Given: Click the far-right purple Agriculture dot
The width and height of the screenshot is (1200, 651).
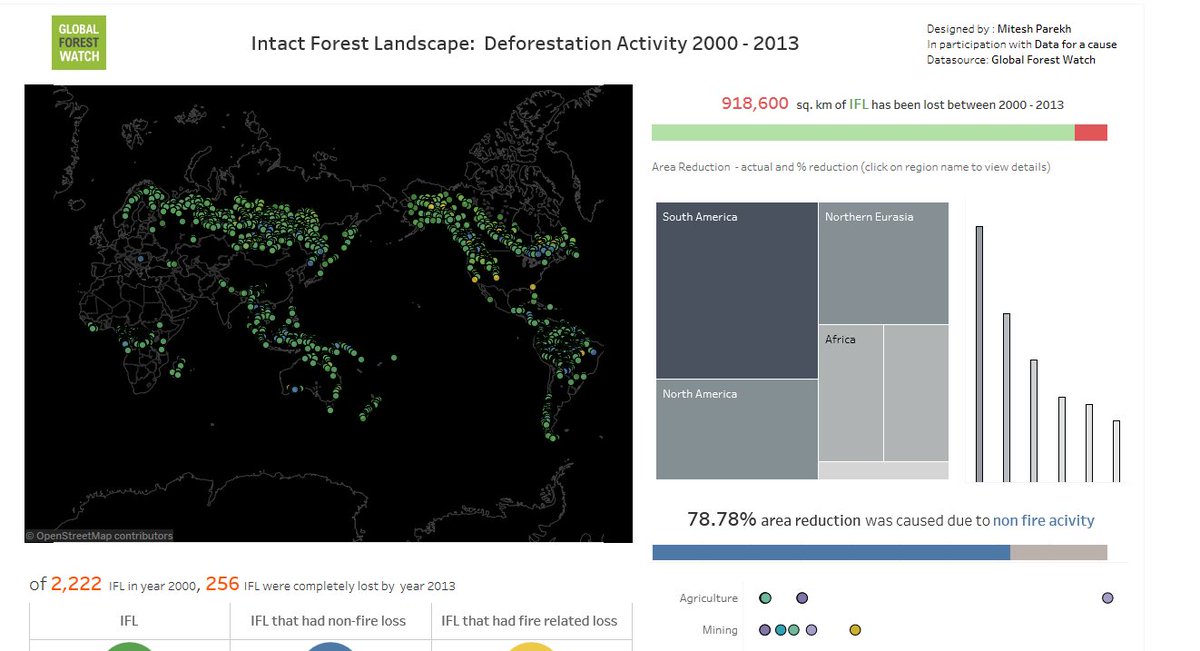Looking at the screenshot, I should (1107, 598).
